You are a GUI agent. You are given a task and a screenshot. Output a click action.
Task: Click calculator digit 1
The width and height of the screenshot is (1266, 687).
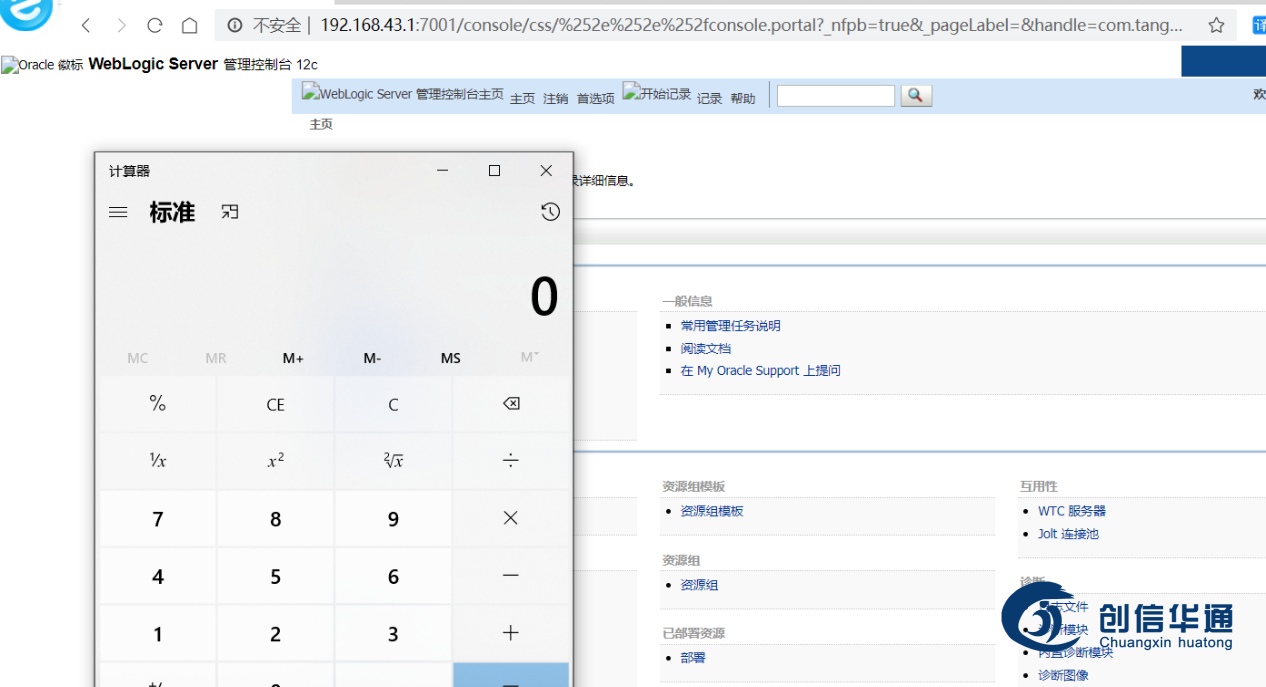click(x=158, y=633)
